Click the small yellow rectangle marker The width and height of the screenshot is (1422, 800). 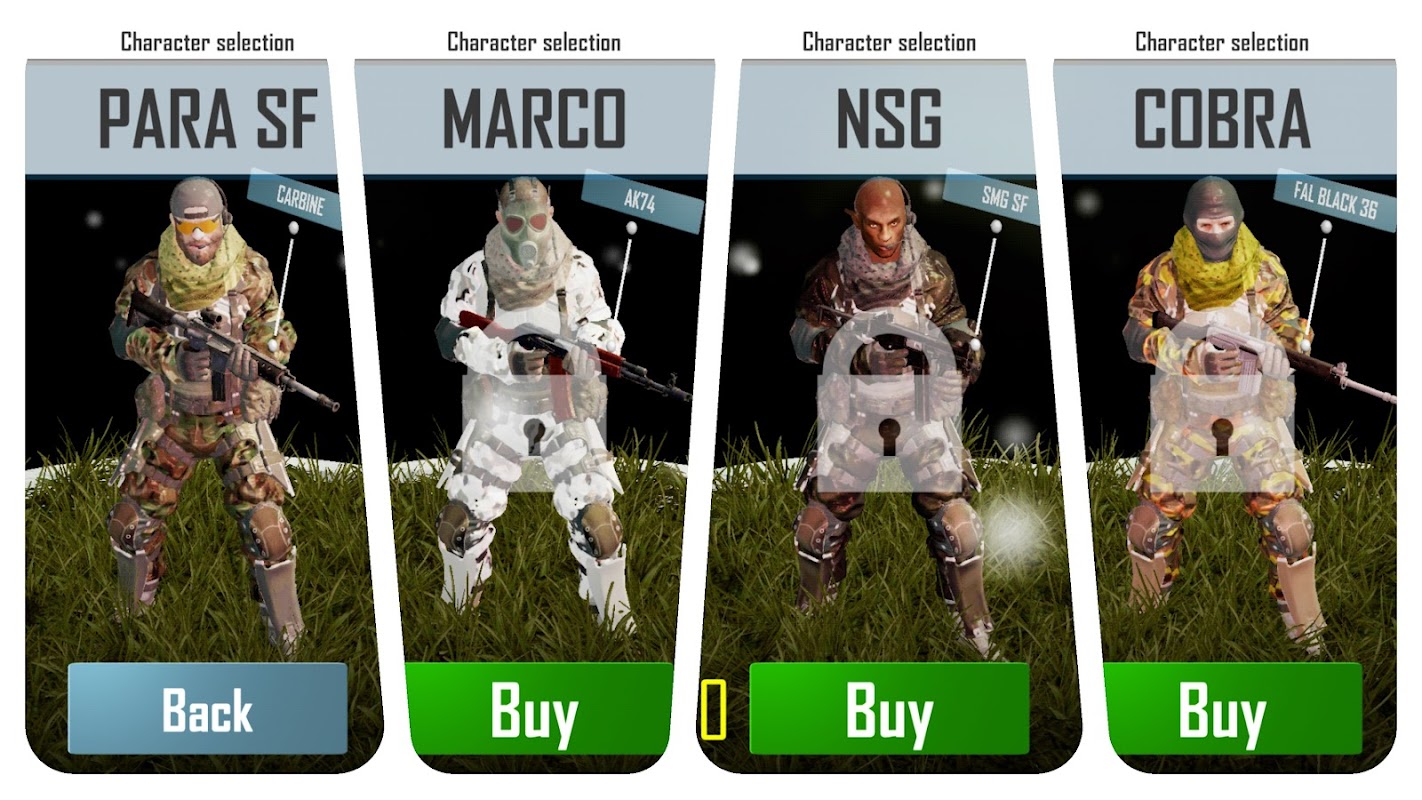tap(713, 709)
